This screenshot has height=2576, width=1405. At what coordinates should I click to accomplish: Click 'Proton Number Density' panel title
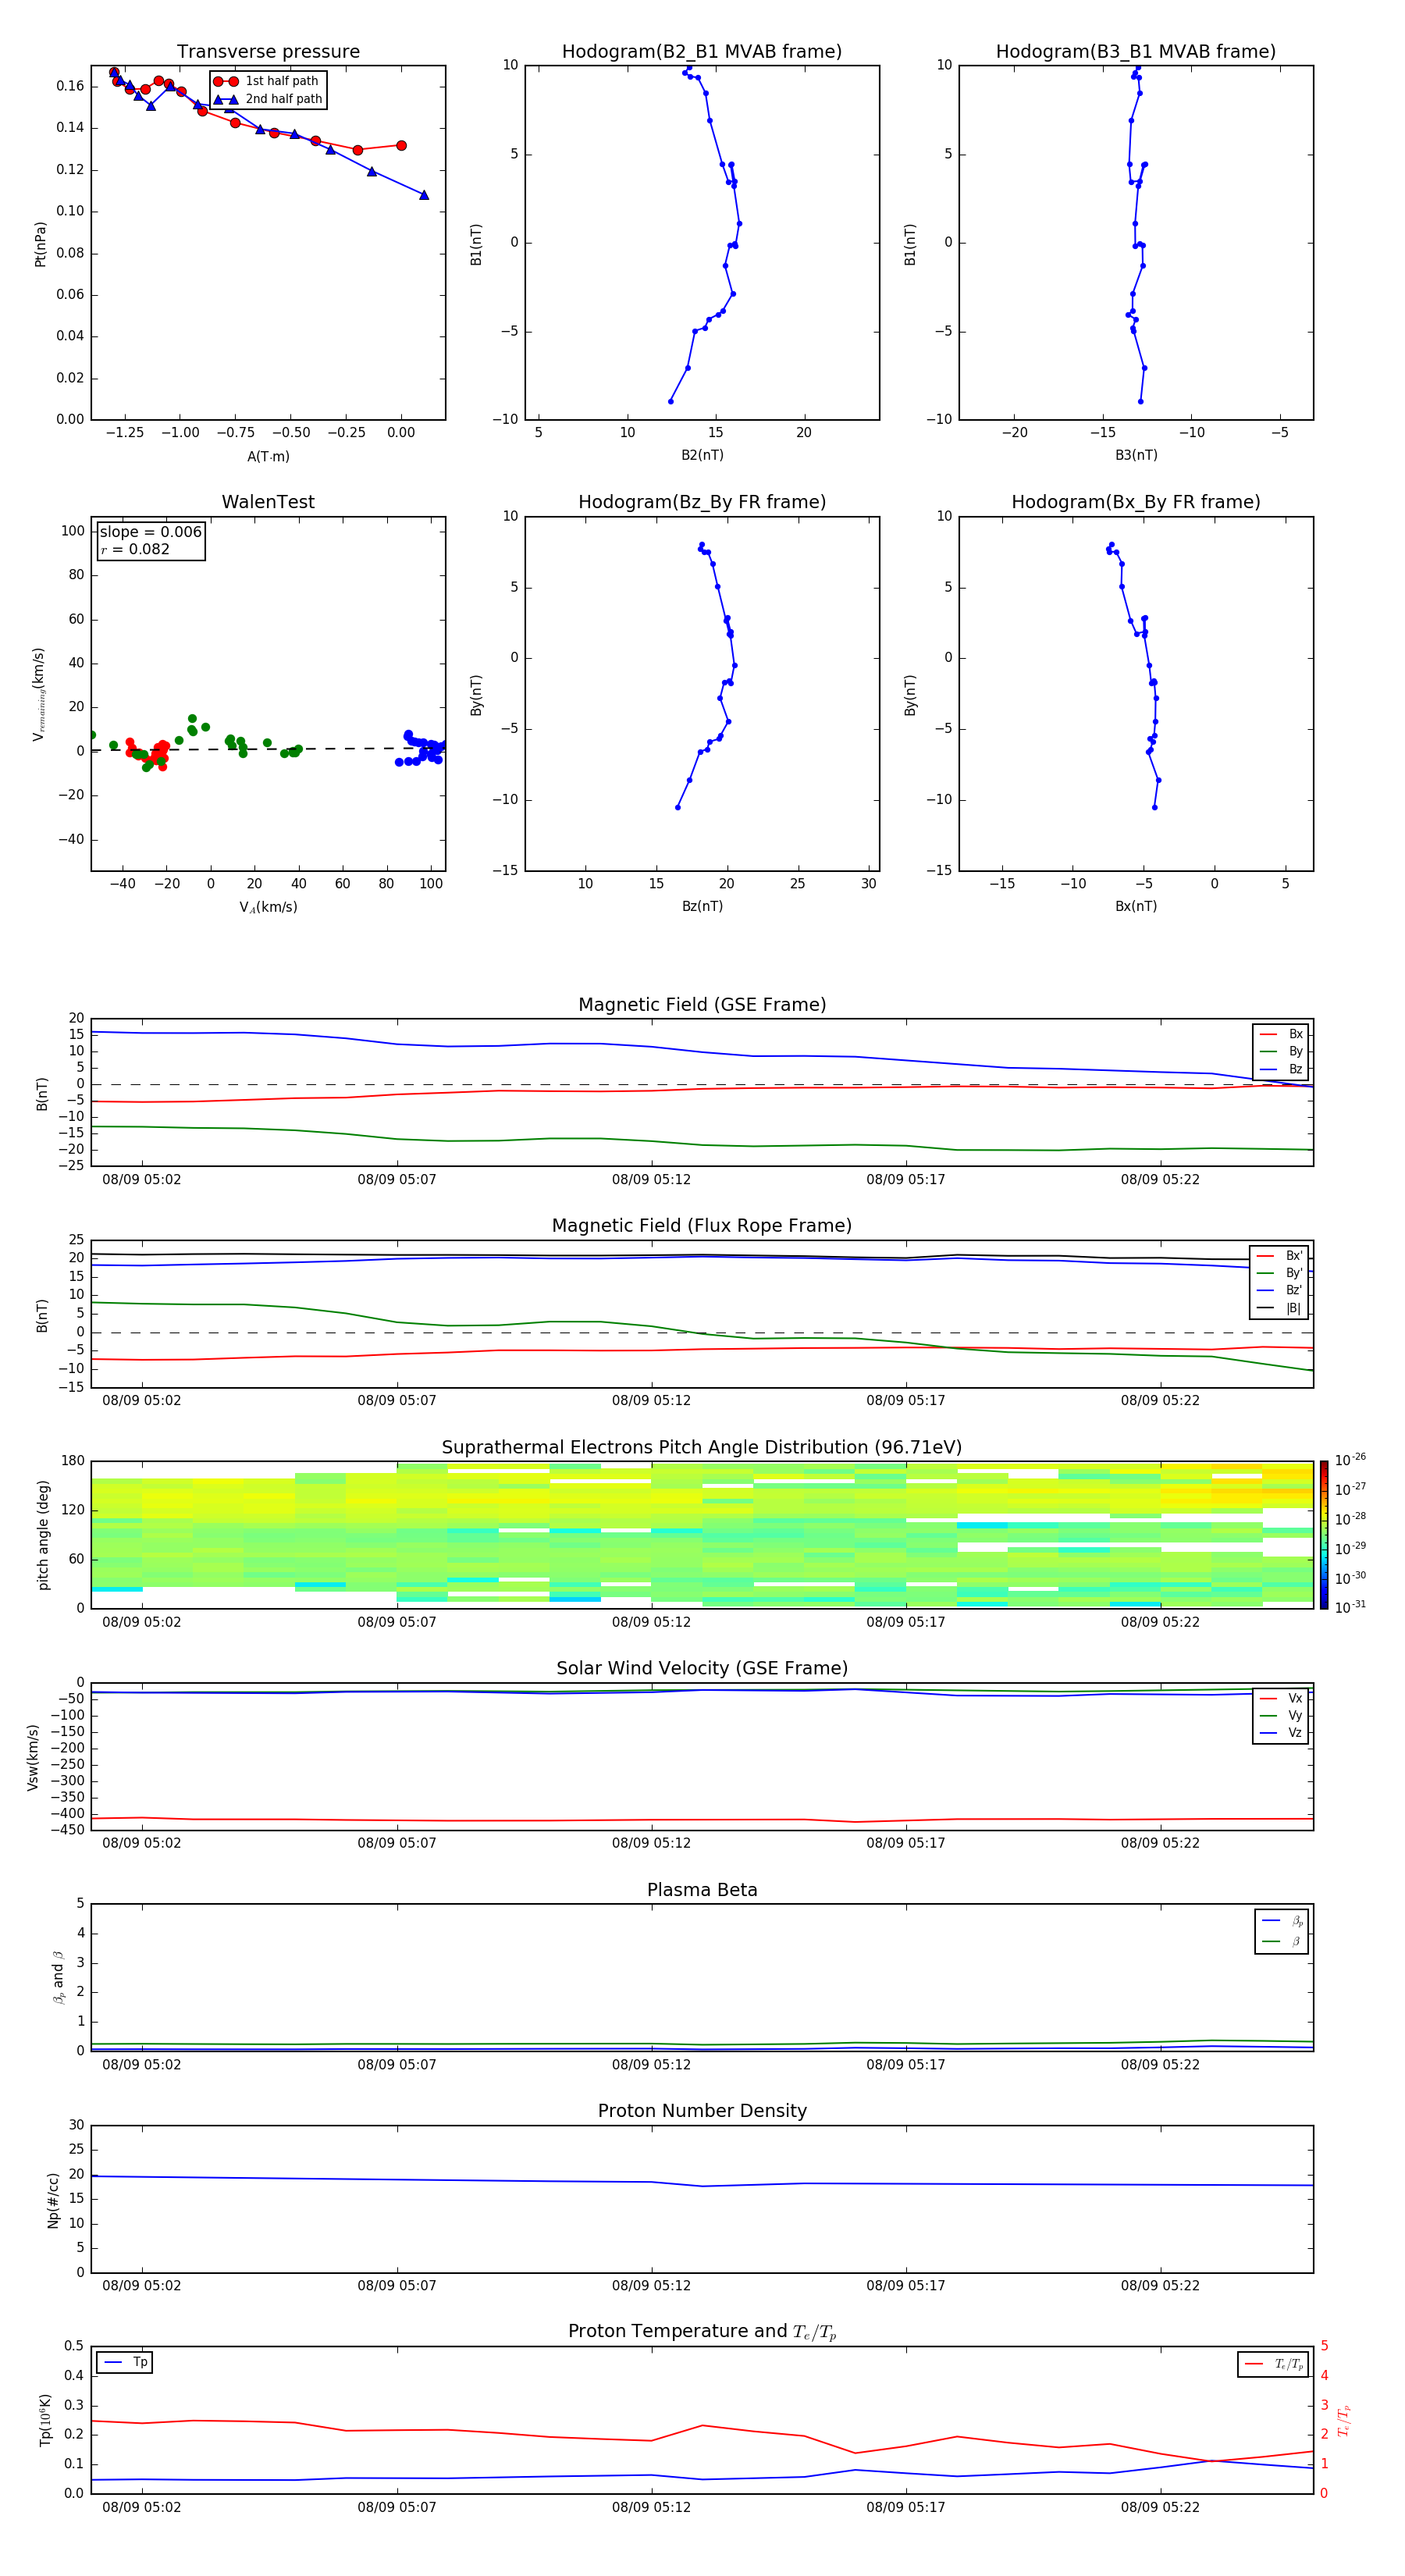[702, 2111]
